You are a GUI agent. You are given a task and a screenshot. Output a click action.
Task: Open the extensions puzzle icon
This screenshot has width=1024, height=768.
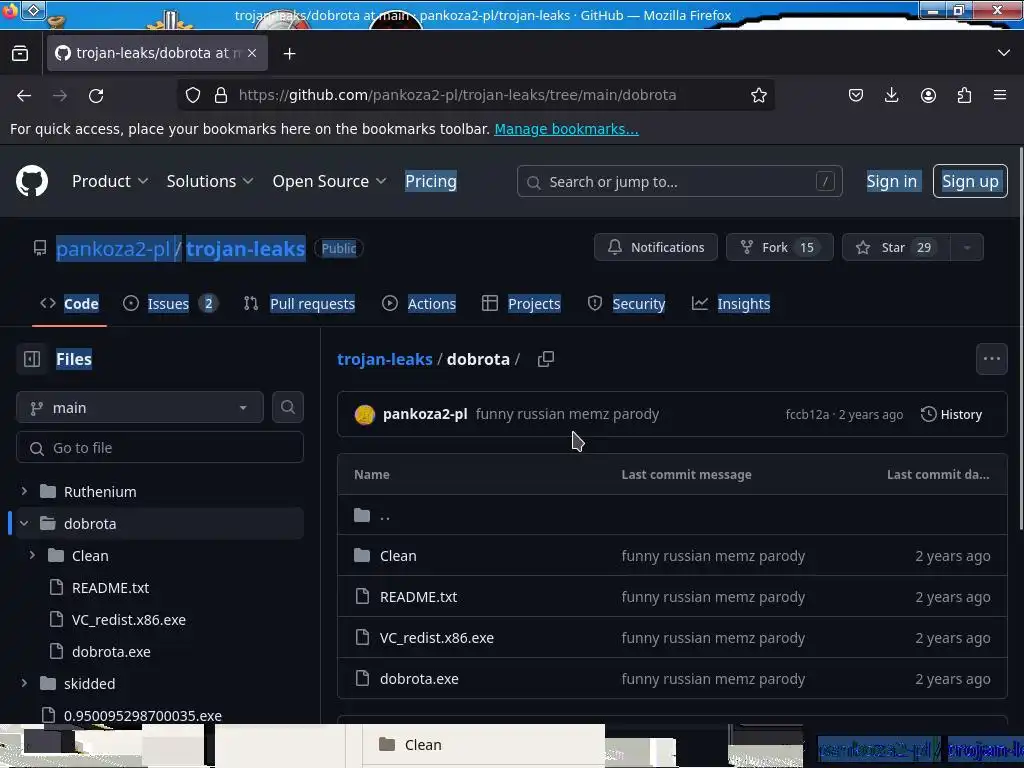point(965,95)
